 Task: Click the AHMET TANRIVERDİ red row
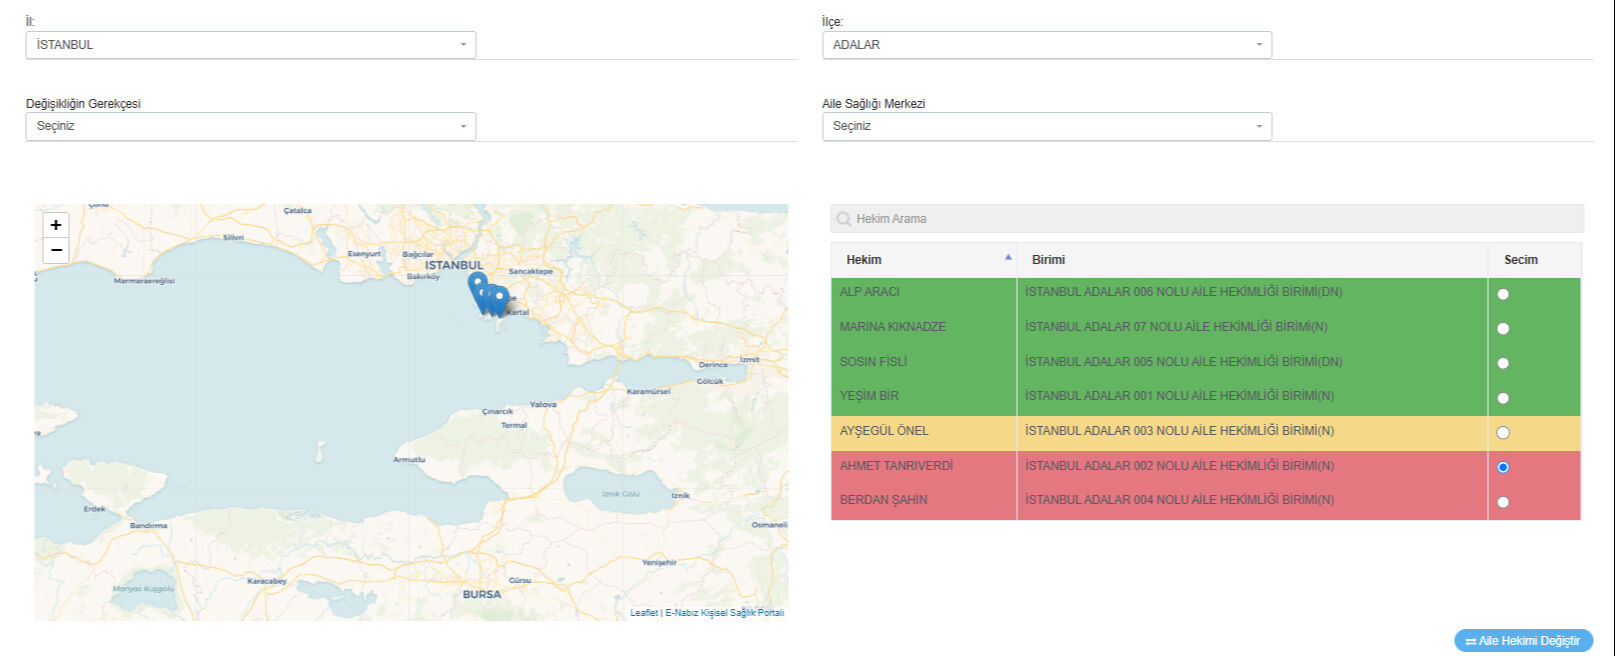pos(897,466)
